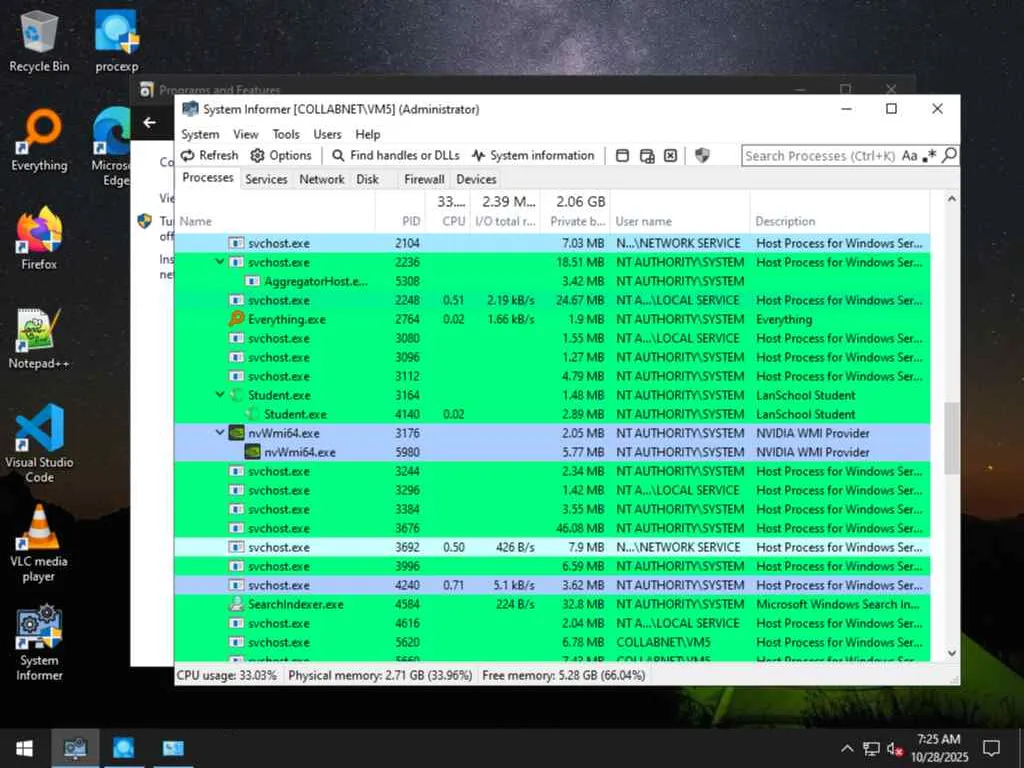Switch to the Network tab
Image resolution: width=1024 pixels, height=768 pixels.
pyautogui.click(x=321, y=179)
